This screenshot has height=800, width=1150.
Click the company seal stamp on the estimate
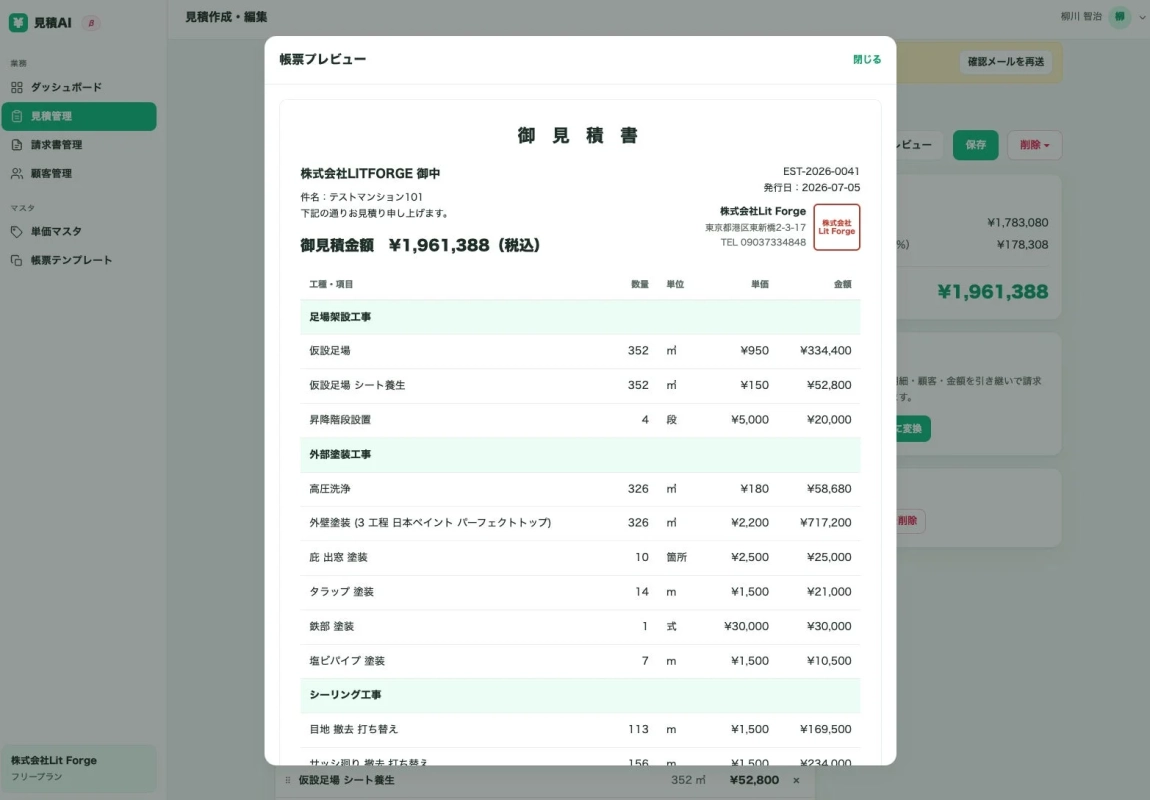pyautogui.click(x=837, y=227)
